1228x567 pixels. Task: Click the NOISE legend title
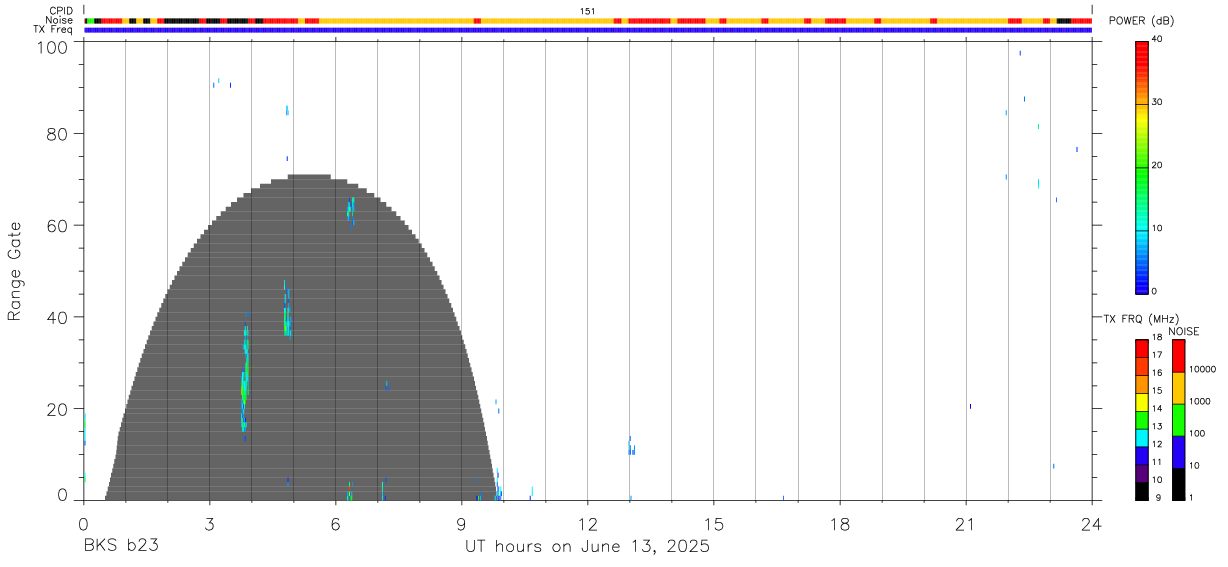[1182, 331]
